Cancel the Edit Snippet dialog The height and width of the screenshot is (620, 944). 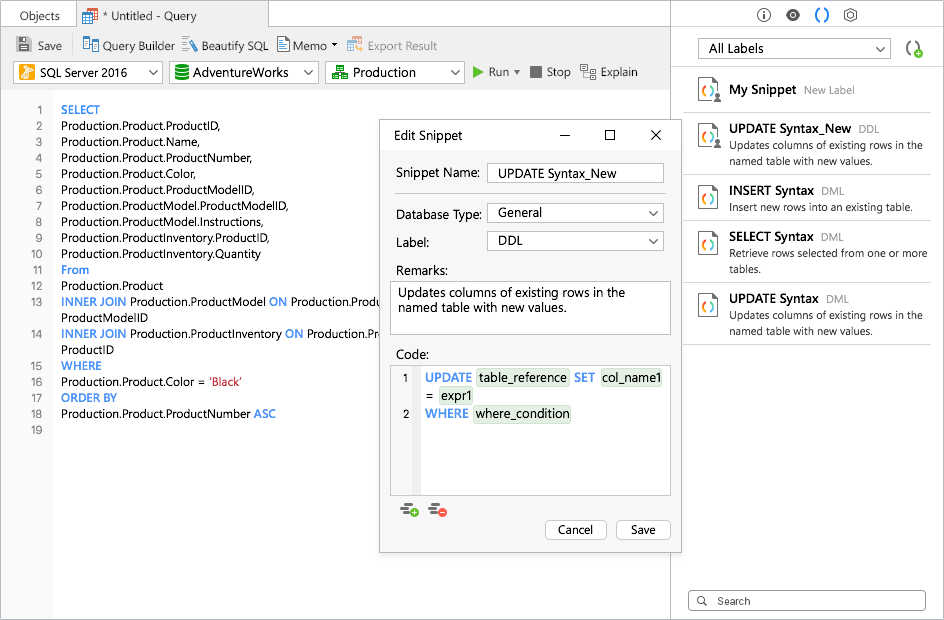pos(575,530)
